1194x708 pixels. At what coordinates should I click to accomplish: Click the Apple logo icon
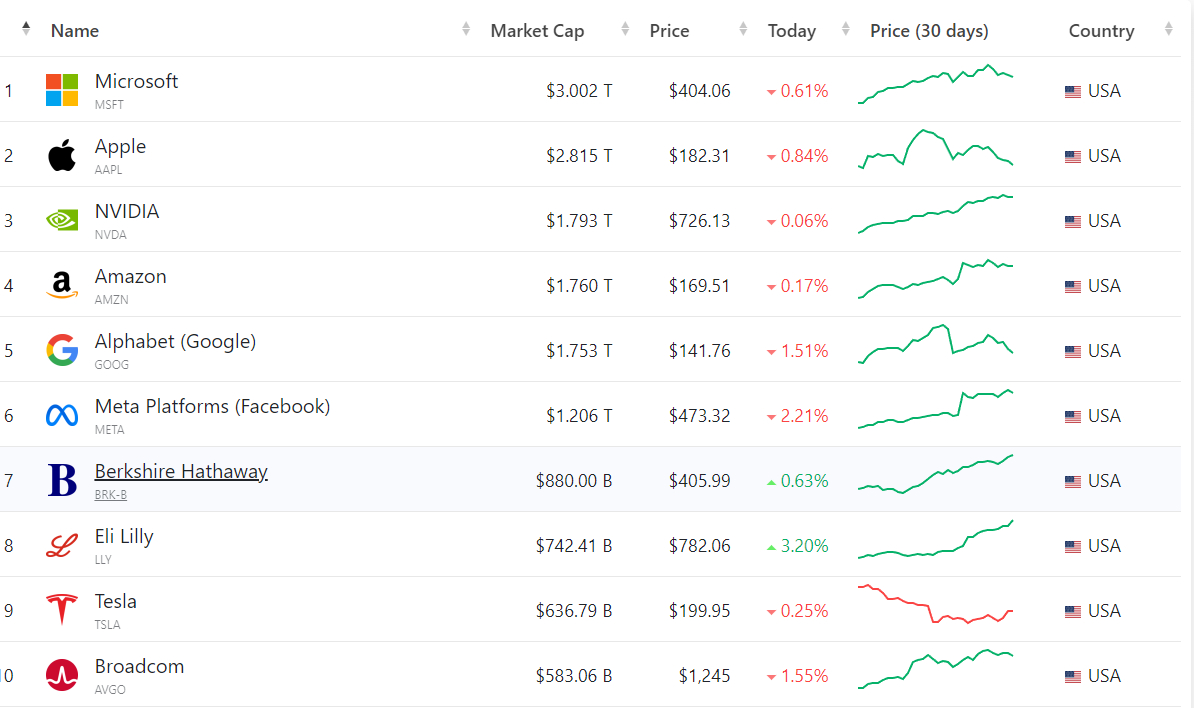(x=62, y=155)
